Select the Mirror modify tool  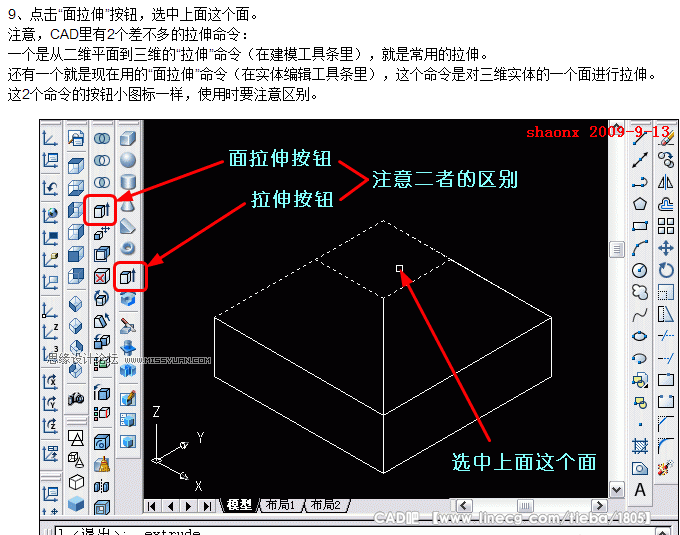666,182
